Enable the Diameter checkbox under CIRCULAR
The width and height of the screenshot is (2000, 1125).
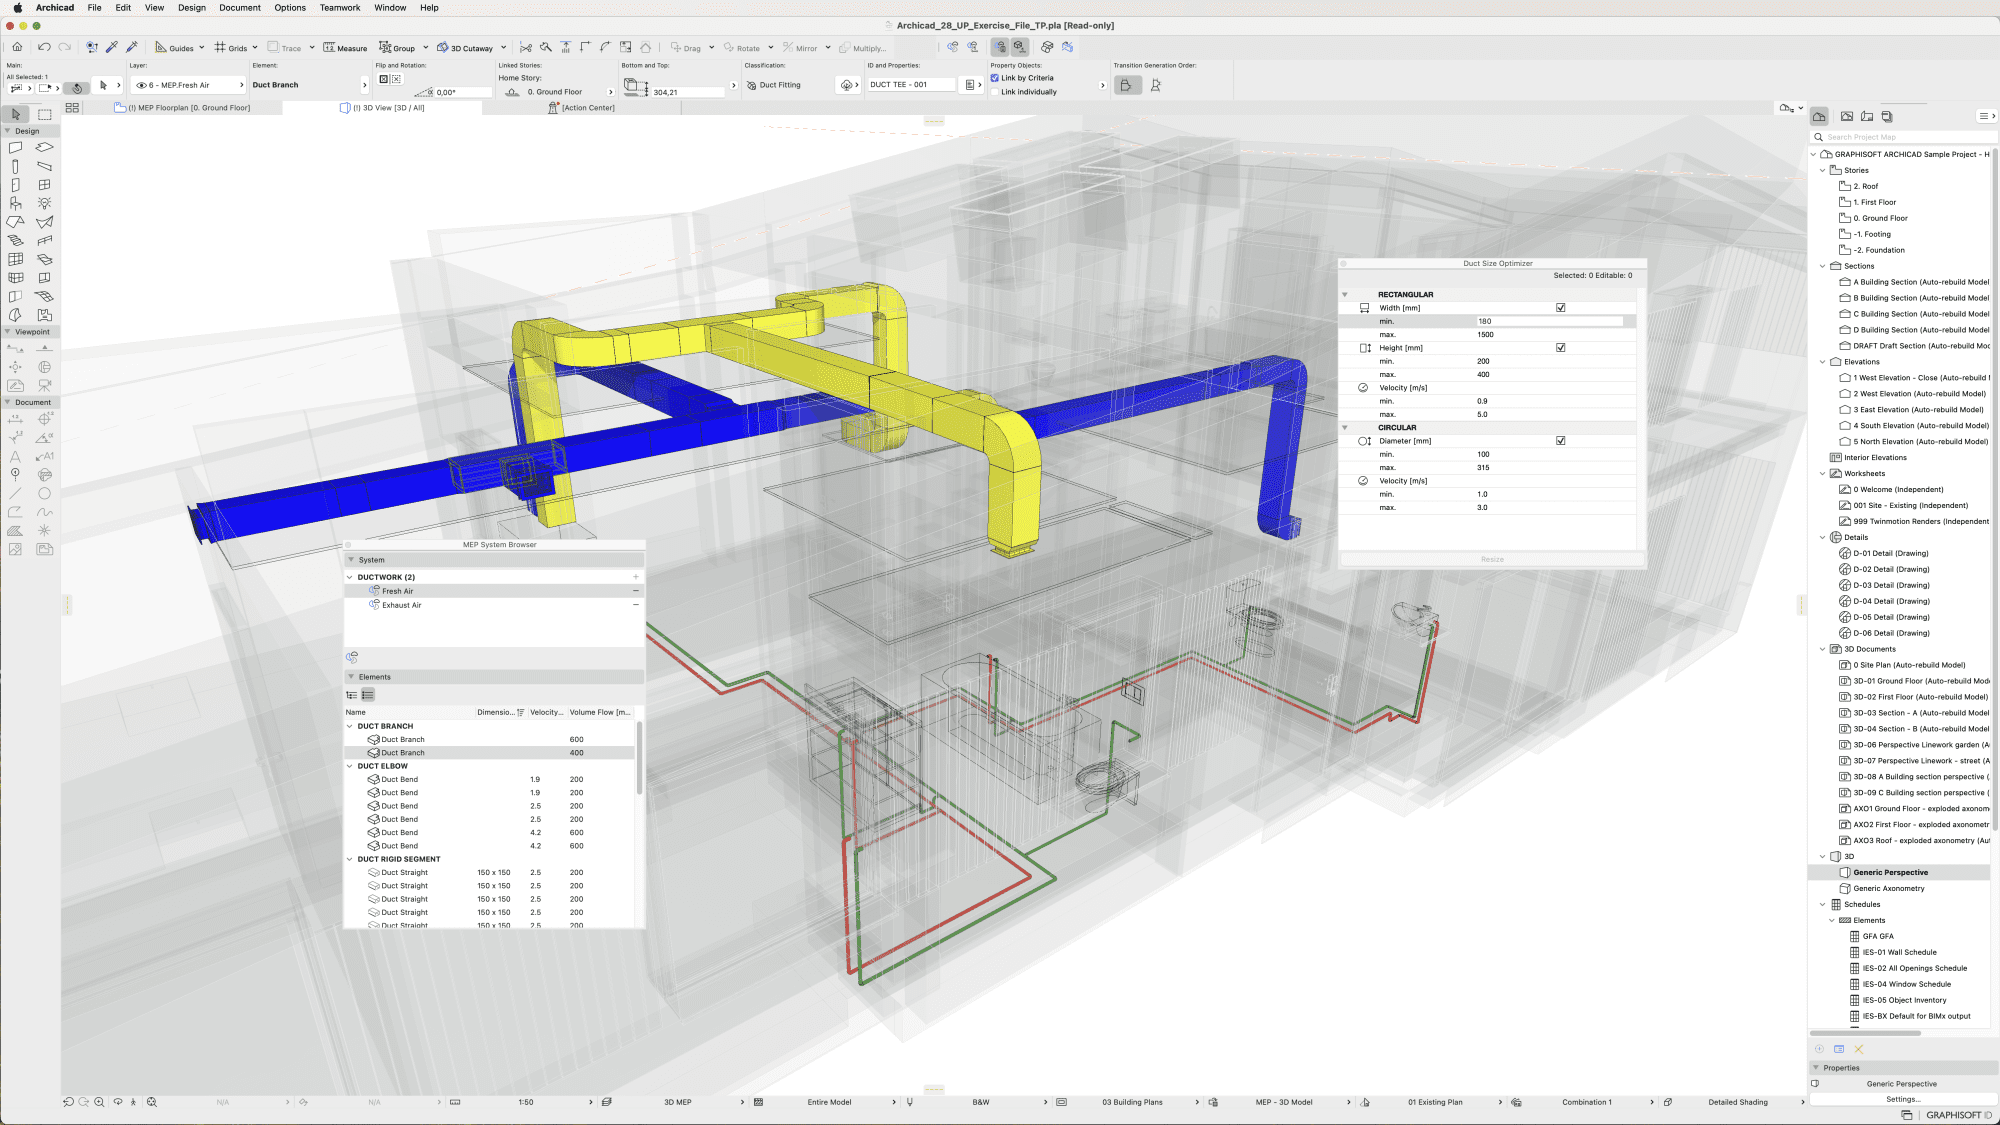tap(1560, 440)
